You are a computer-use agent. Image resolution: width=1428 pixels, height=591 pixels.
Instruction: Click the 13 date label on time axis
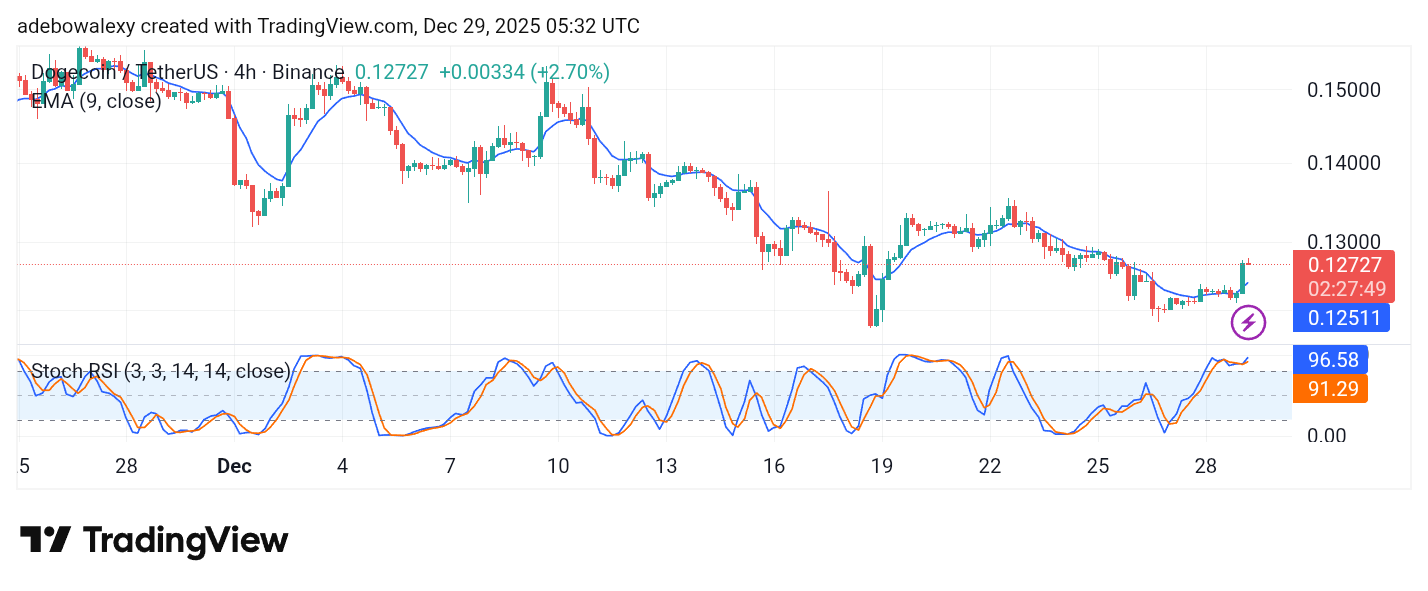(x=666, y=466)
